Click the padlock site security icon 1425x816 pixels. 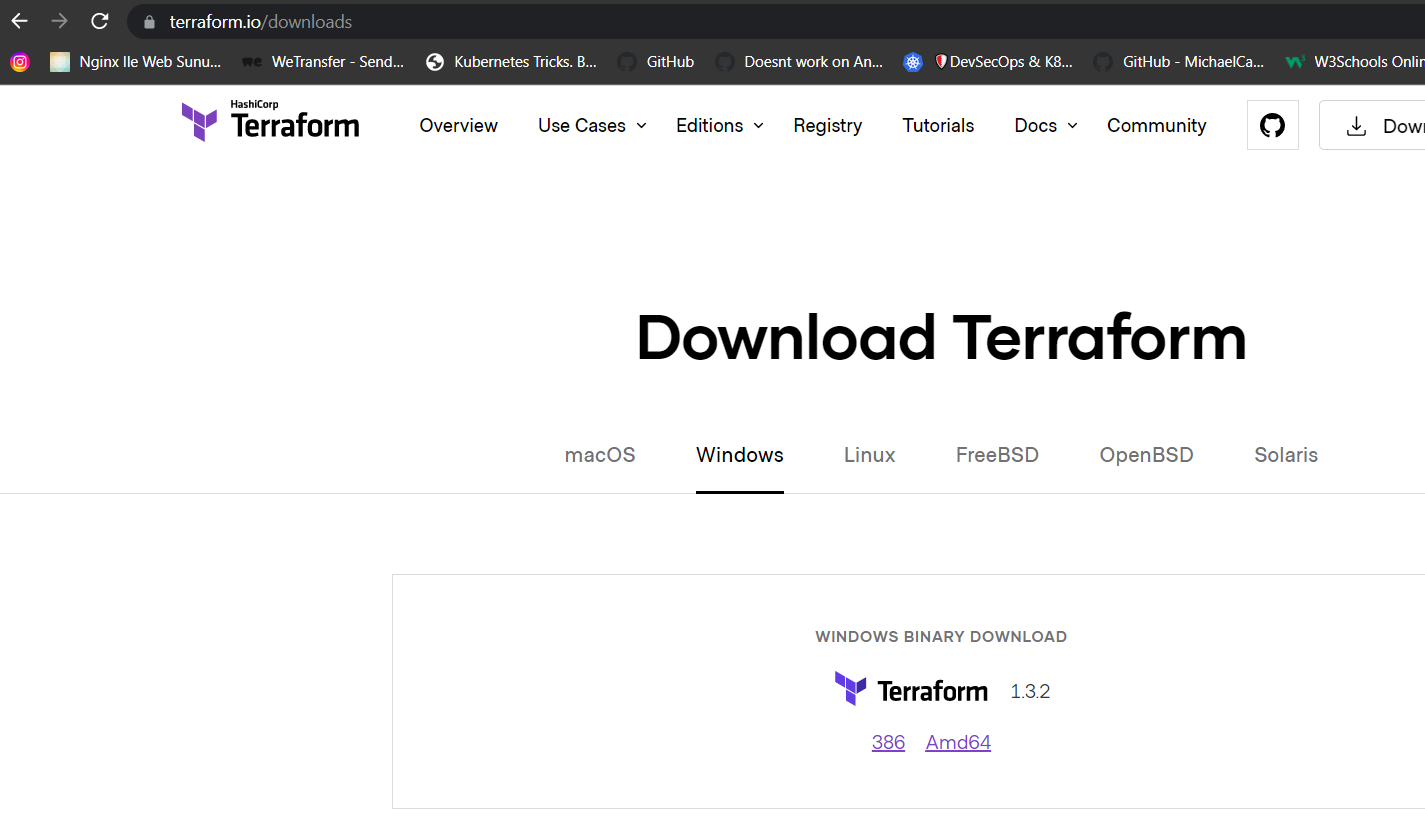150,22
